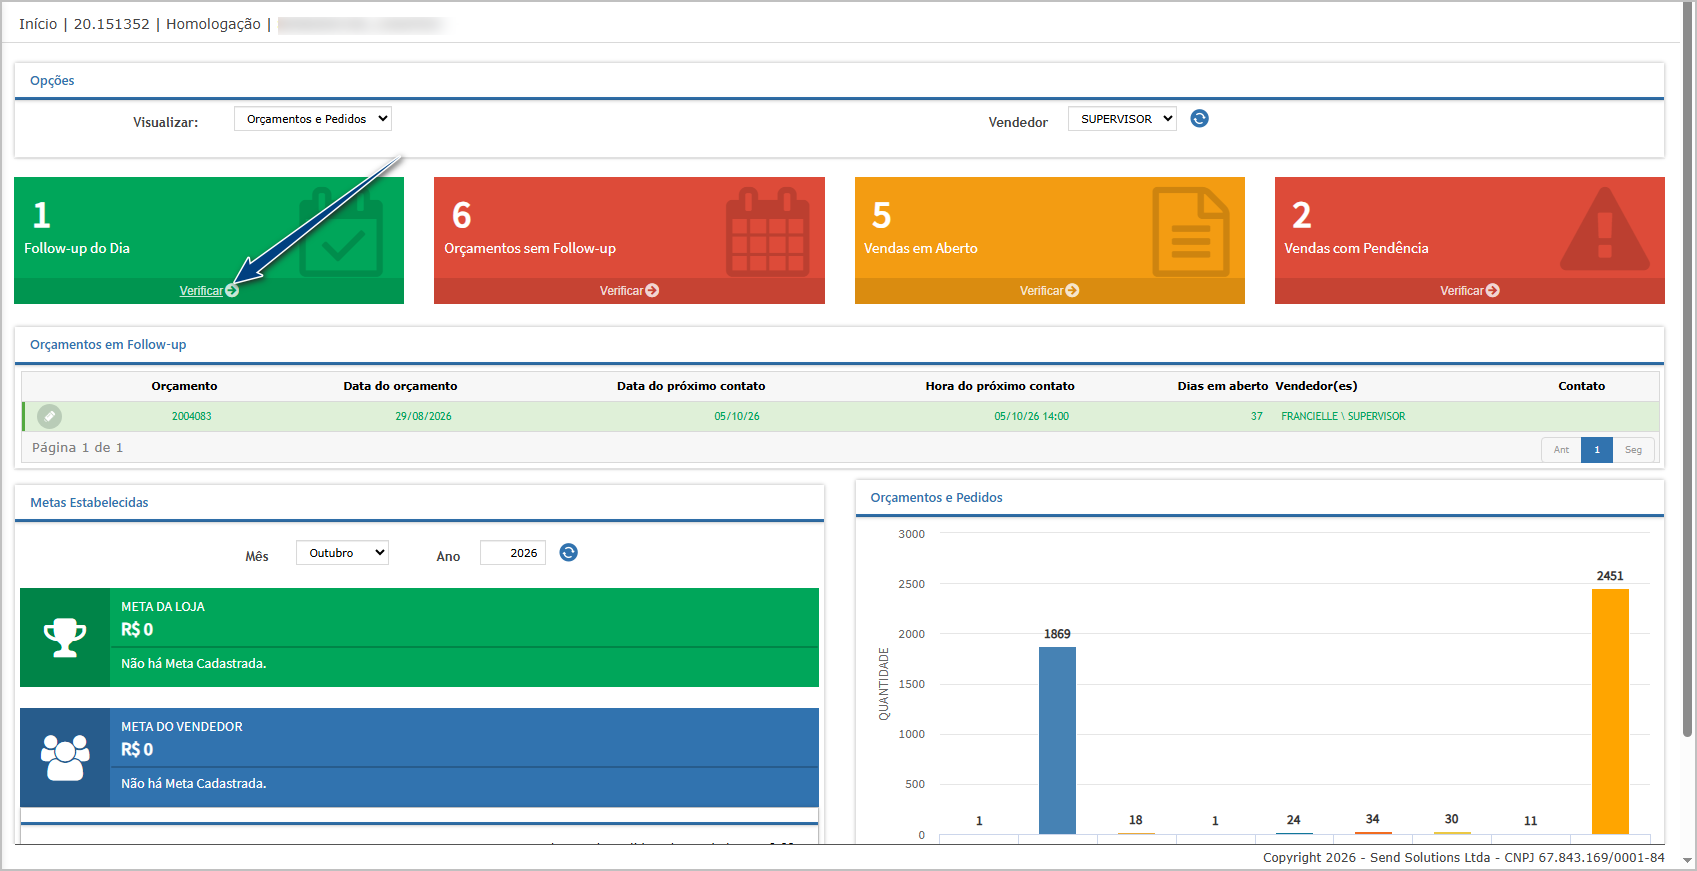Click the Orçamentos e Pedidos chart title
The width and height of the screenshot is (1697, 871).
[936, 498]
